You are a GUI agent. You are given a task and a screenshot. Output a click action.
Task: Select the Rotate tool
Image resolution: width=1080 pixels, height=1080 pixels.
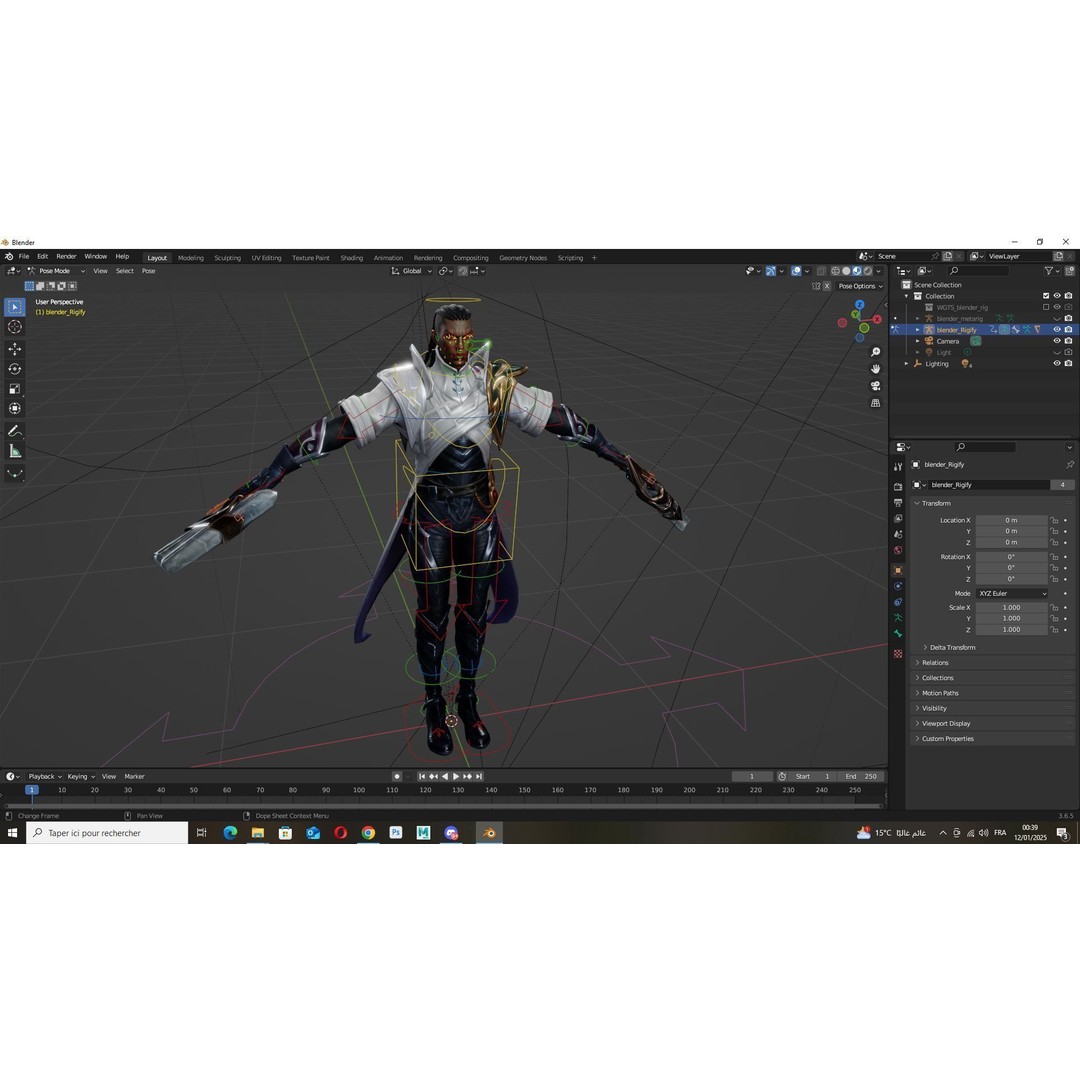coord(14,369)
